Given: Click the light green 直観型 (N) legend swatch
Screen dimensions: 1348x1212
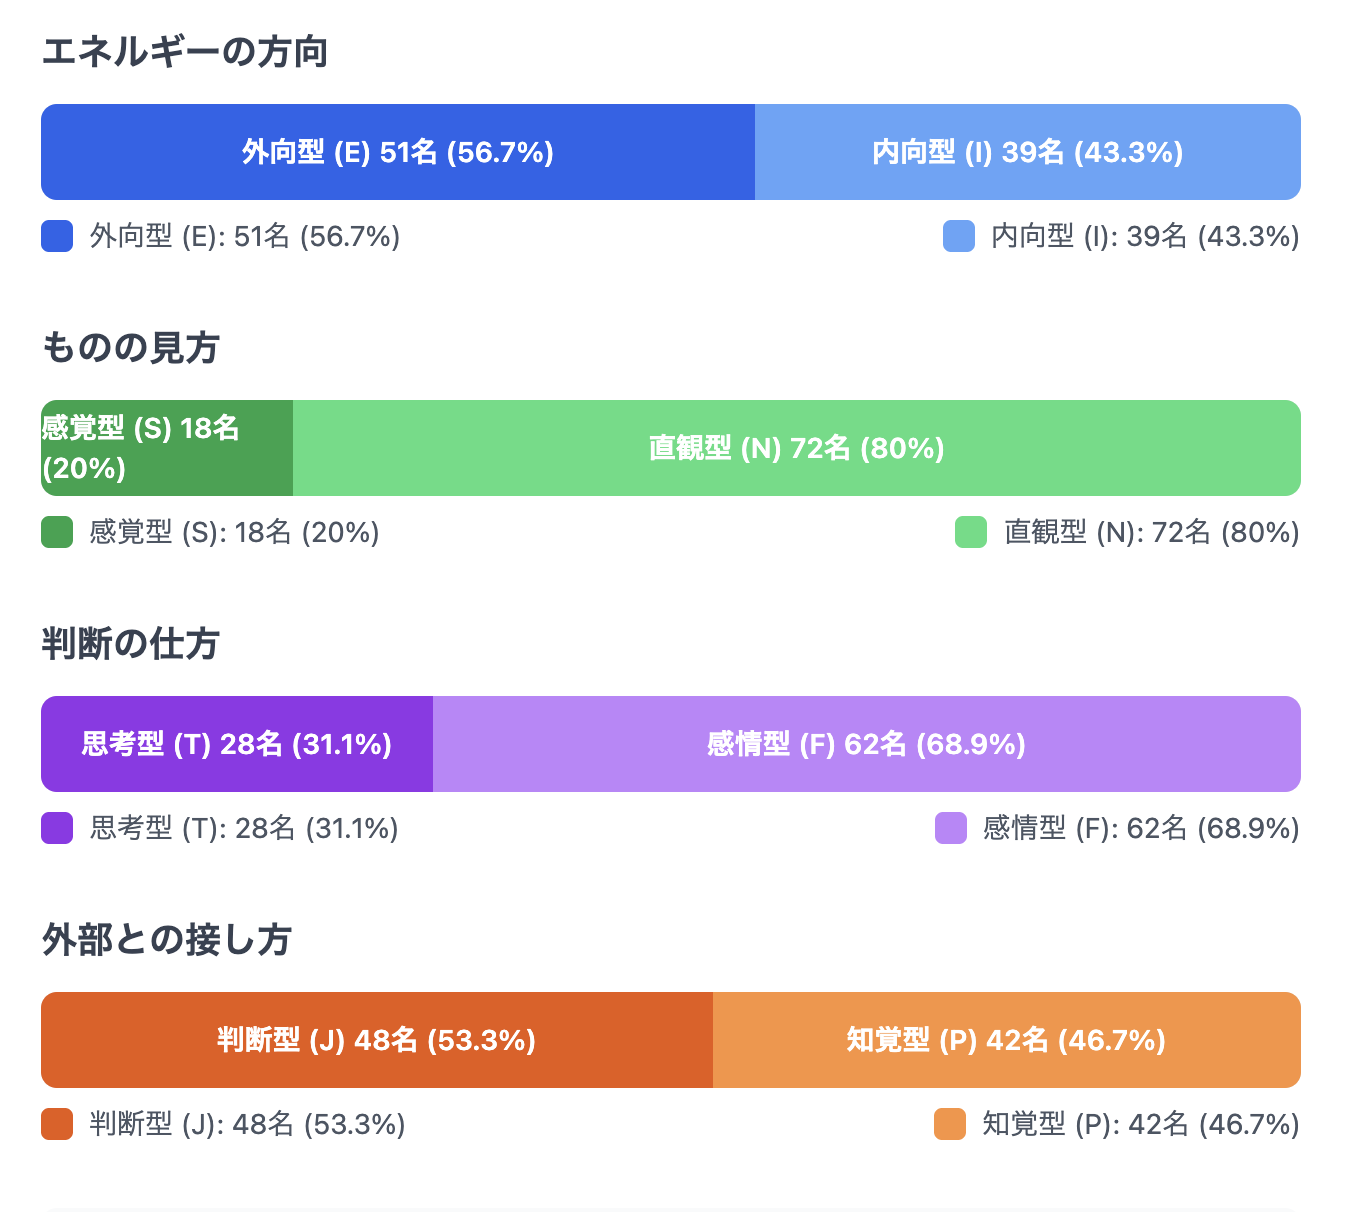Looking at the screenshot, I should (x=971, y=532).
